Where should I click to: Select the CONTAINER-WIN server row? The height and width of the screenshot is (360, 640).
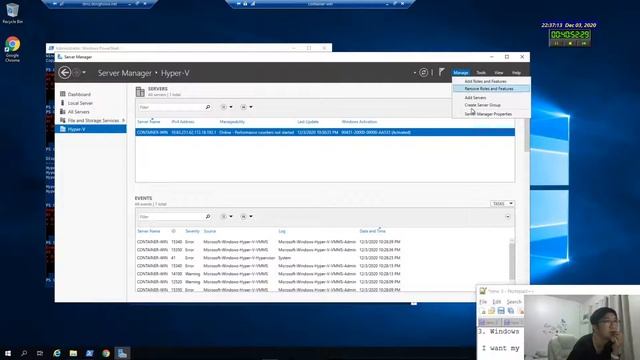(325, 132)
